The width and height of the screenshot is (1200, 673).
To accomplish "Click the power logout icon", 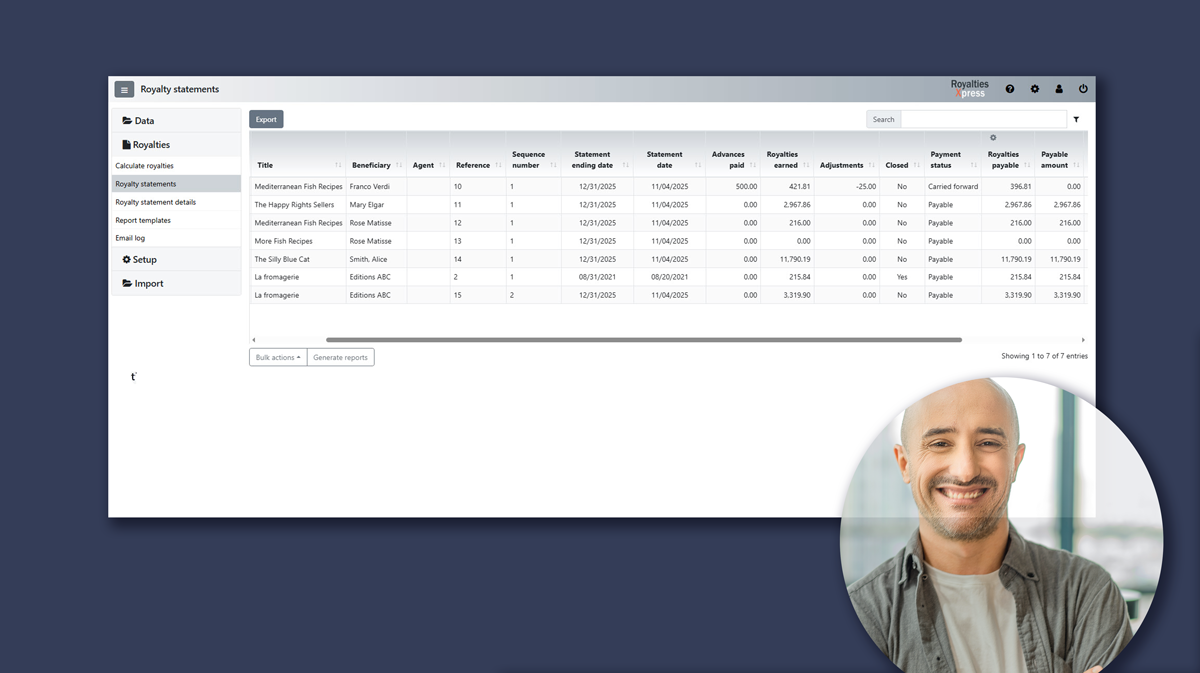I will [x=1083, y=89].
